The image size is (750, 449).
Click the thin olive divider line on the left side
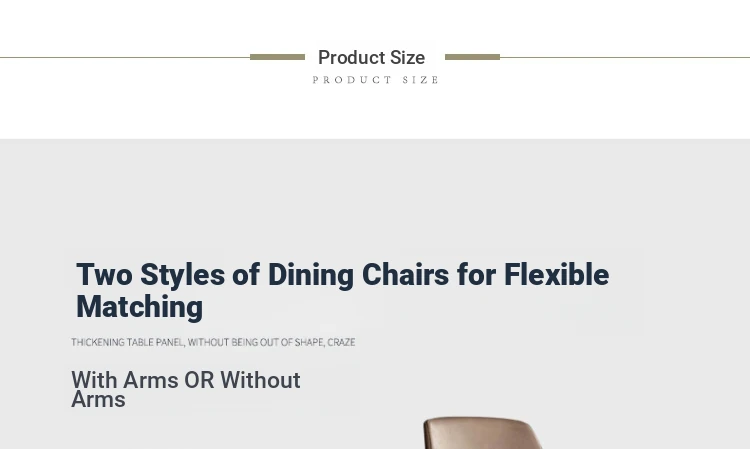[x=125, y=57]
